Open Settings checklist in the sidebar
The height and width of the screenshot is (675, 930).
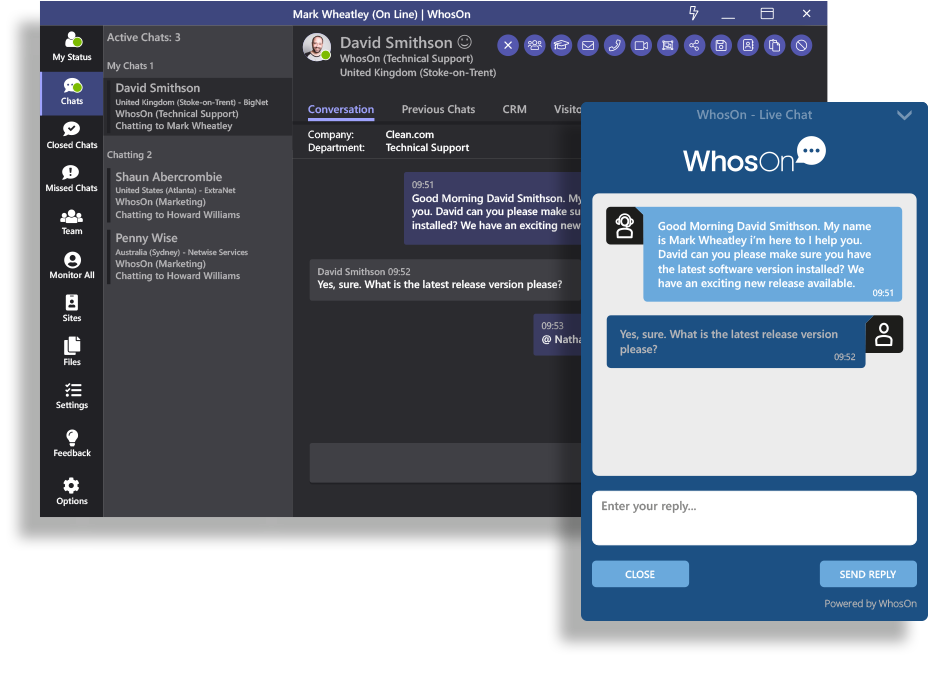72,396
